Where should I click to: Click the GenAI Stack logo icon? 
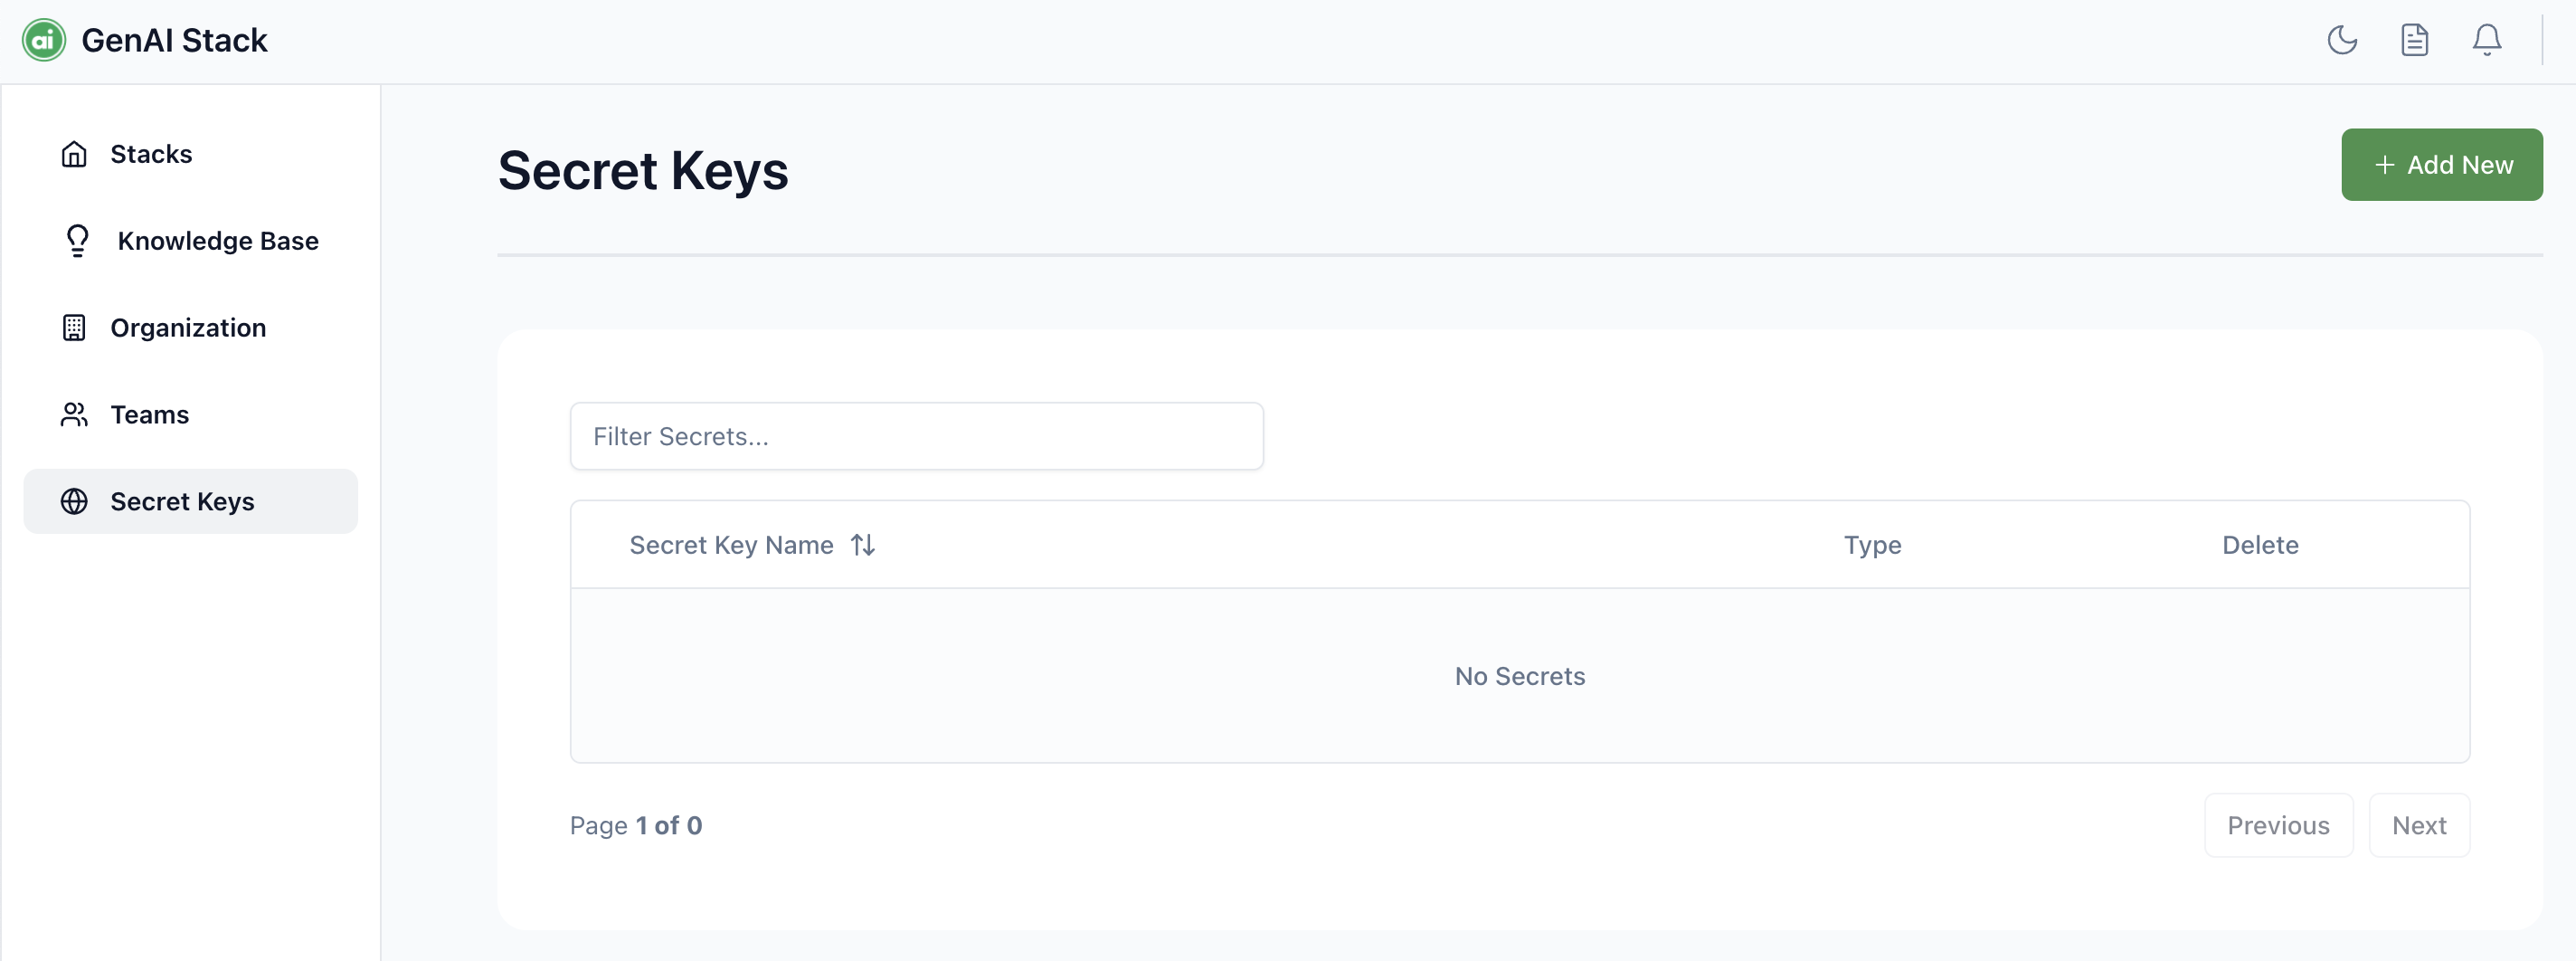[44, 40]
